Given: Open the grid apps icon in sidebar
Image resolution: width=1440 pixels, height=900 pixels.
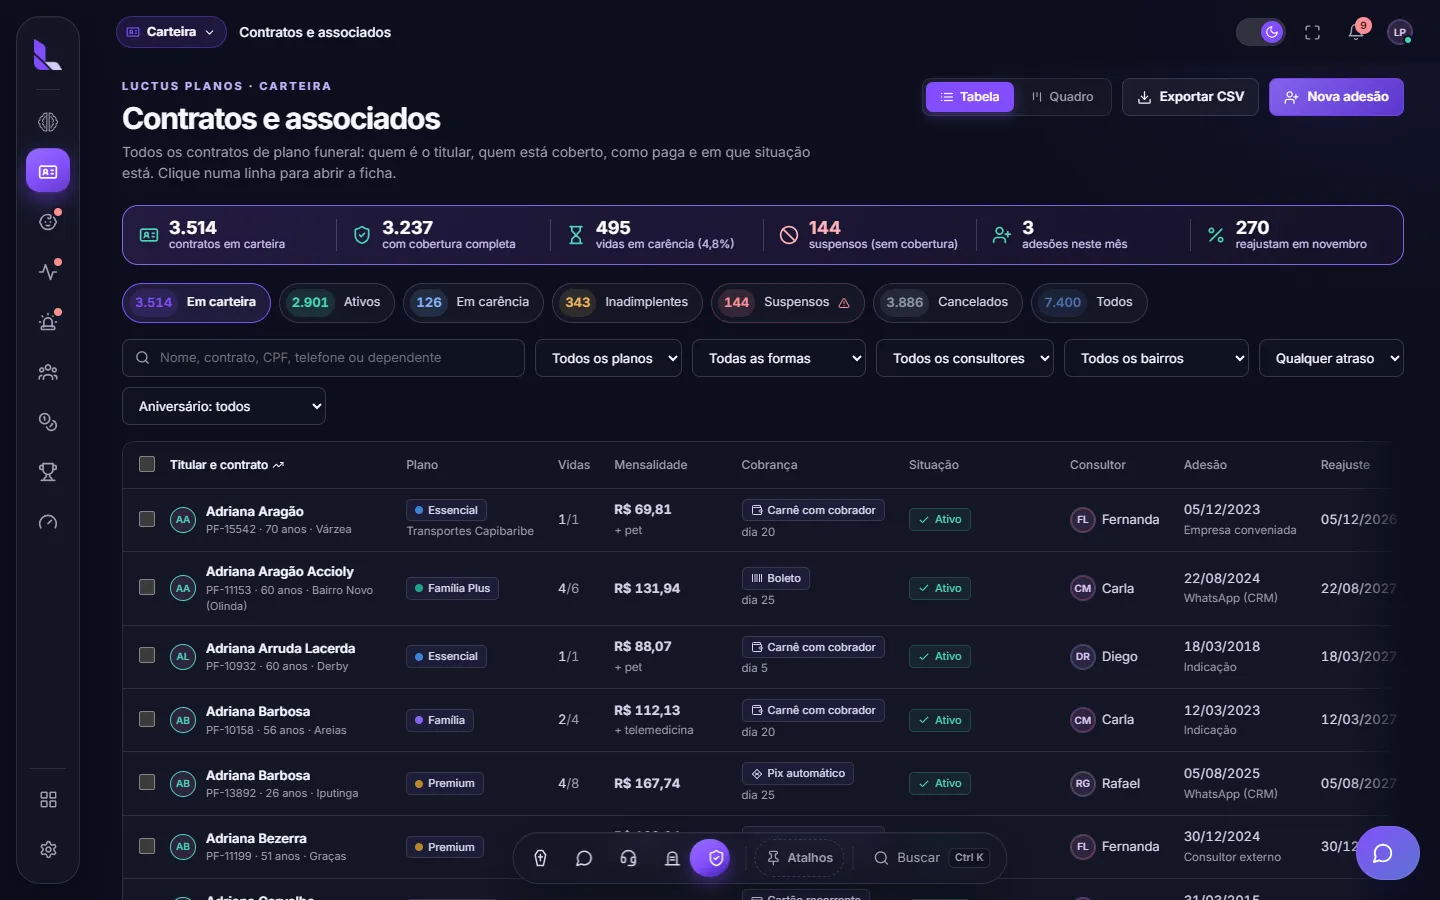Looking at the screenshot, I should 48,800.
